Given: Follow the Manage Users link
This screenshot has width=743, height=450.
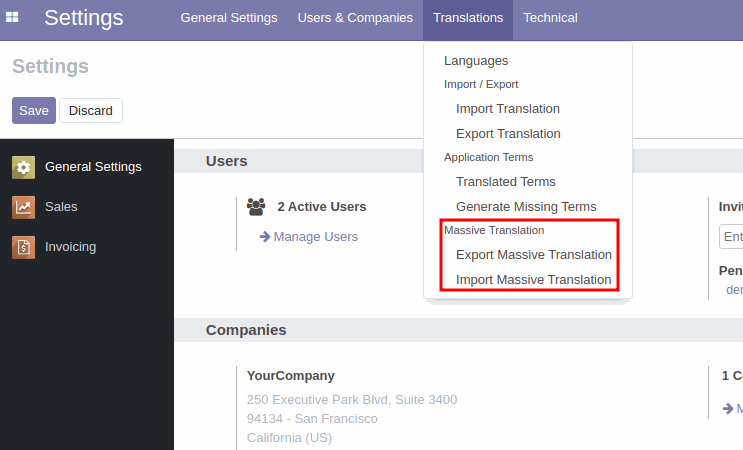Looking at the screenshot, I should [x=316, y=236].
